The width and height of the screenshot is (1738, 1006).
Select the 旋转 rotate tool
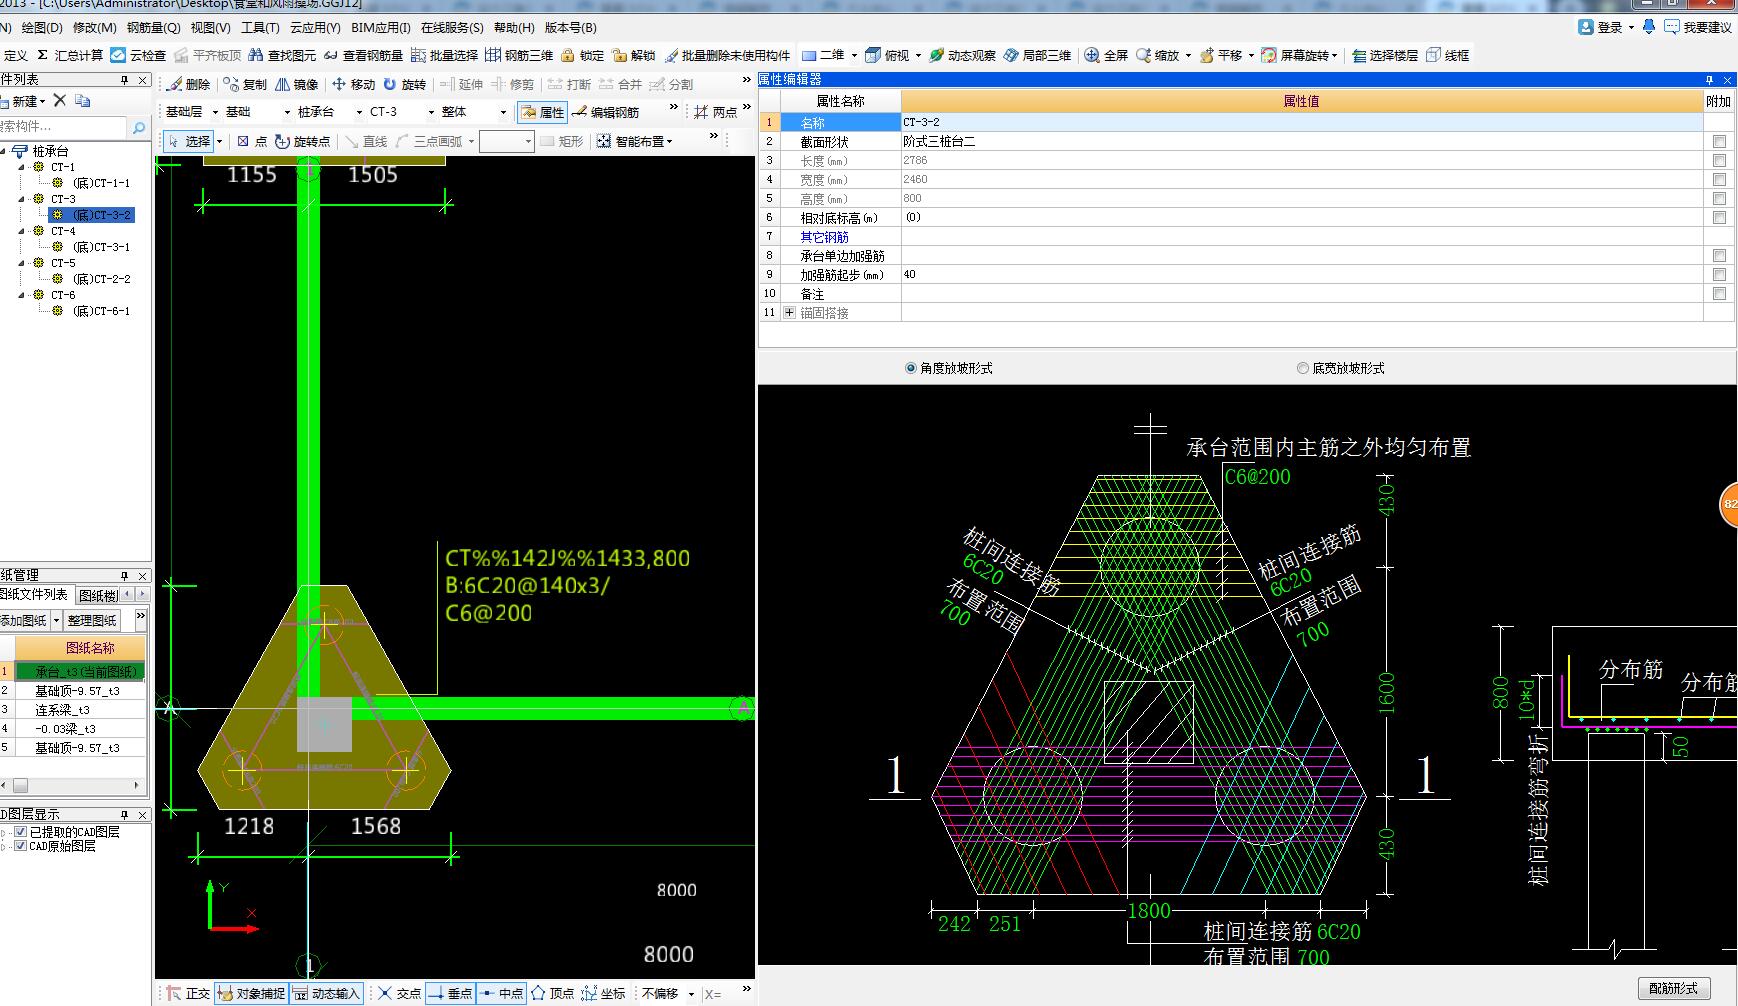click(x=405, y=84)
